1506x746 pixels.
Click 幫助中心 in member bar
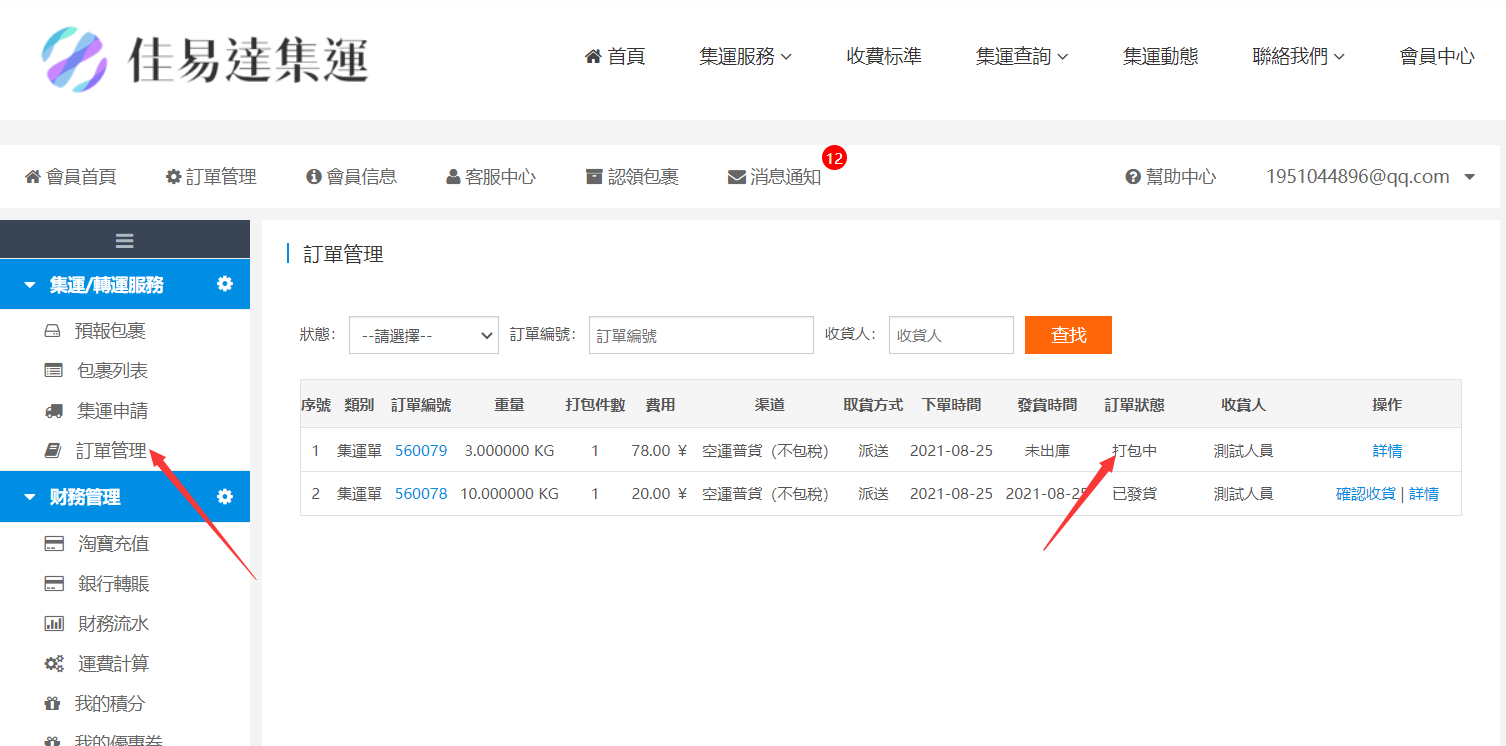click(1170, 176)
